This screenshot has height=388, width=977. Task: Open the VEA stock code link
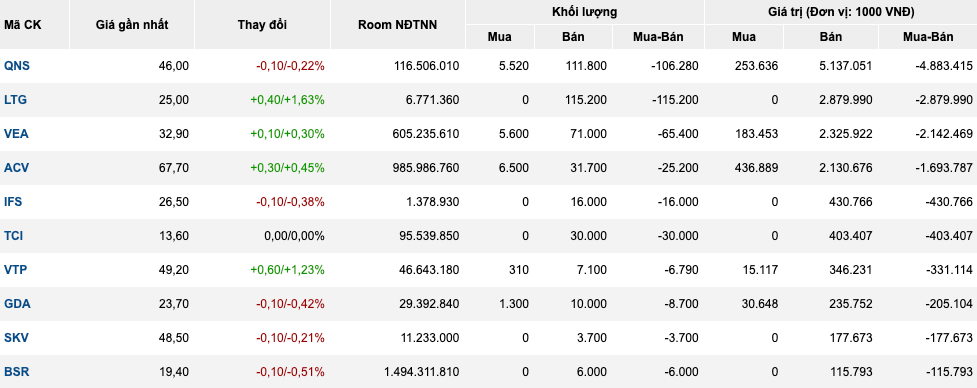[x=16, y=133]
